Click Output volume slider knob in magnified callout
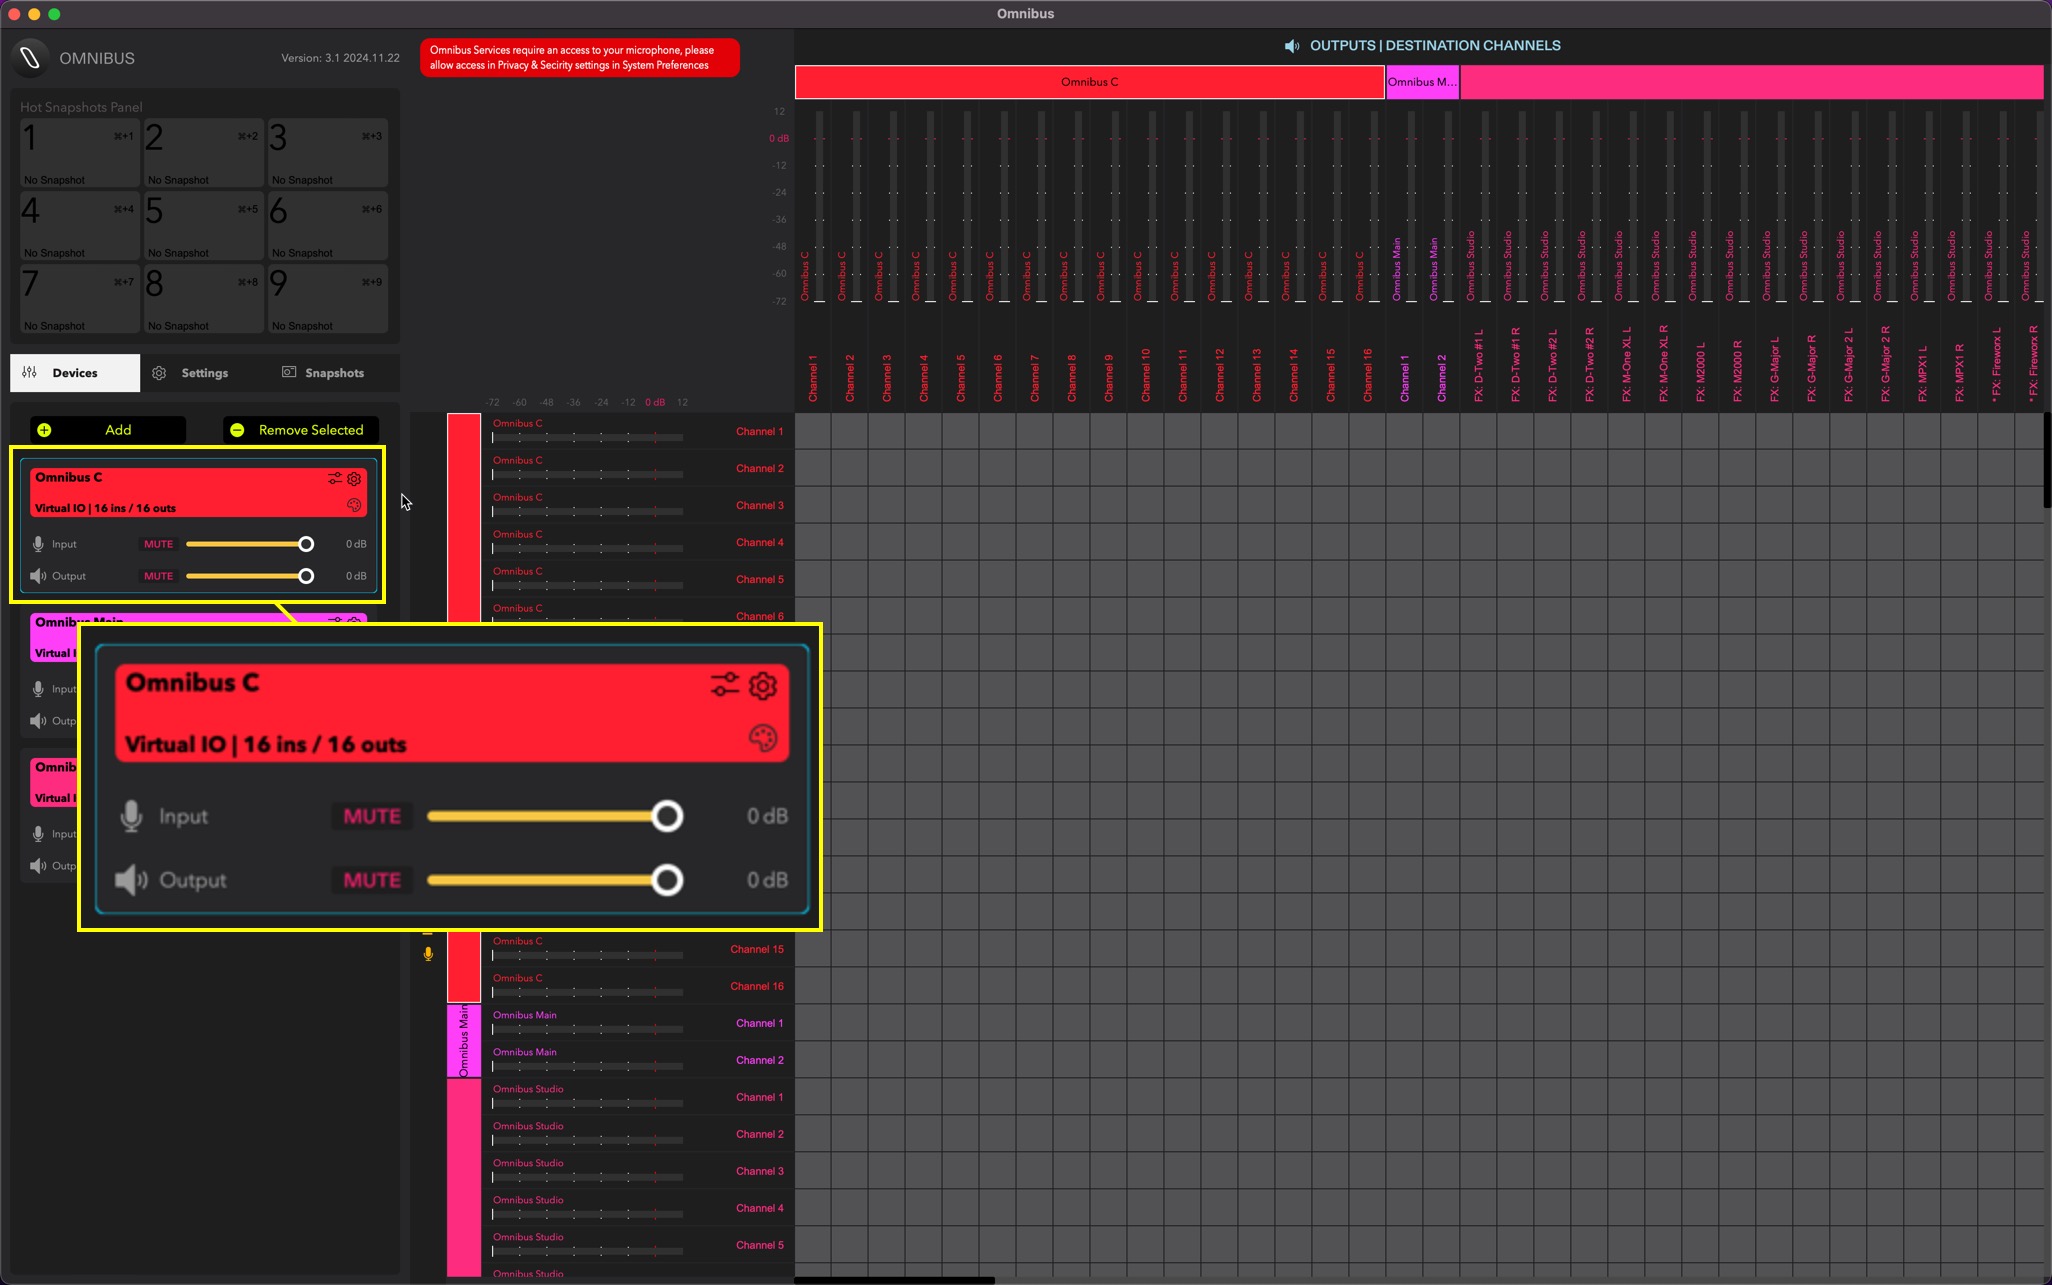 (x=667, y=881)
